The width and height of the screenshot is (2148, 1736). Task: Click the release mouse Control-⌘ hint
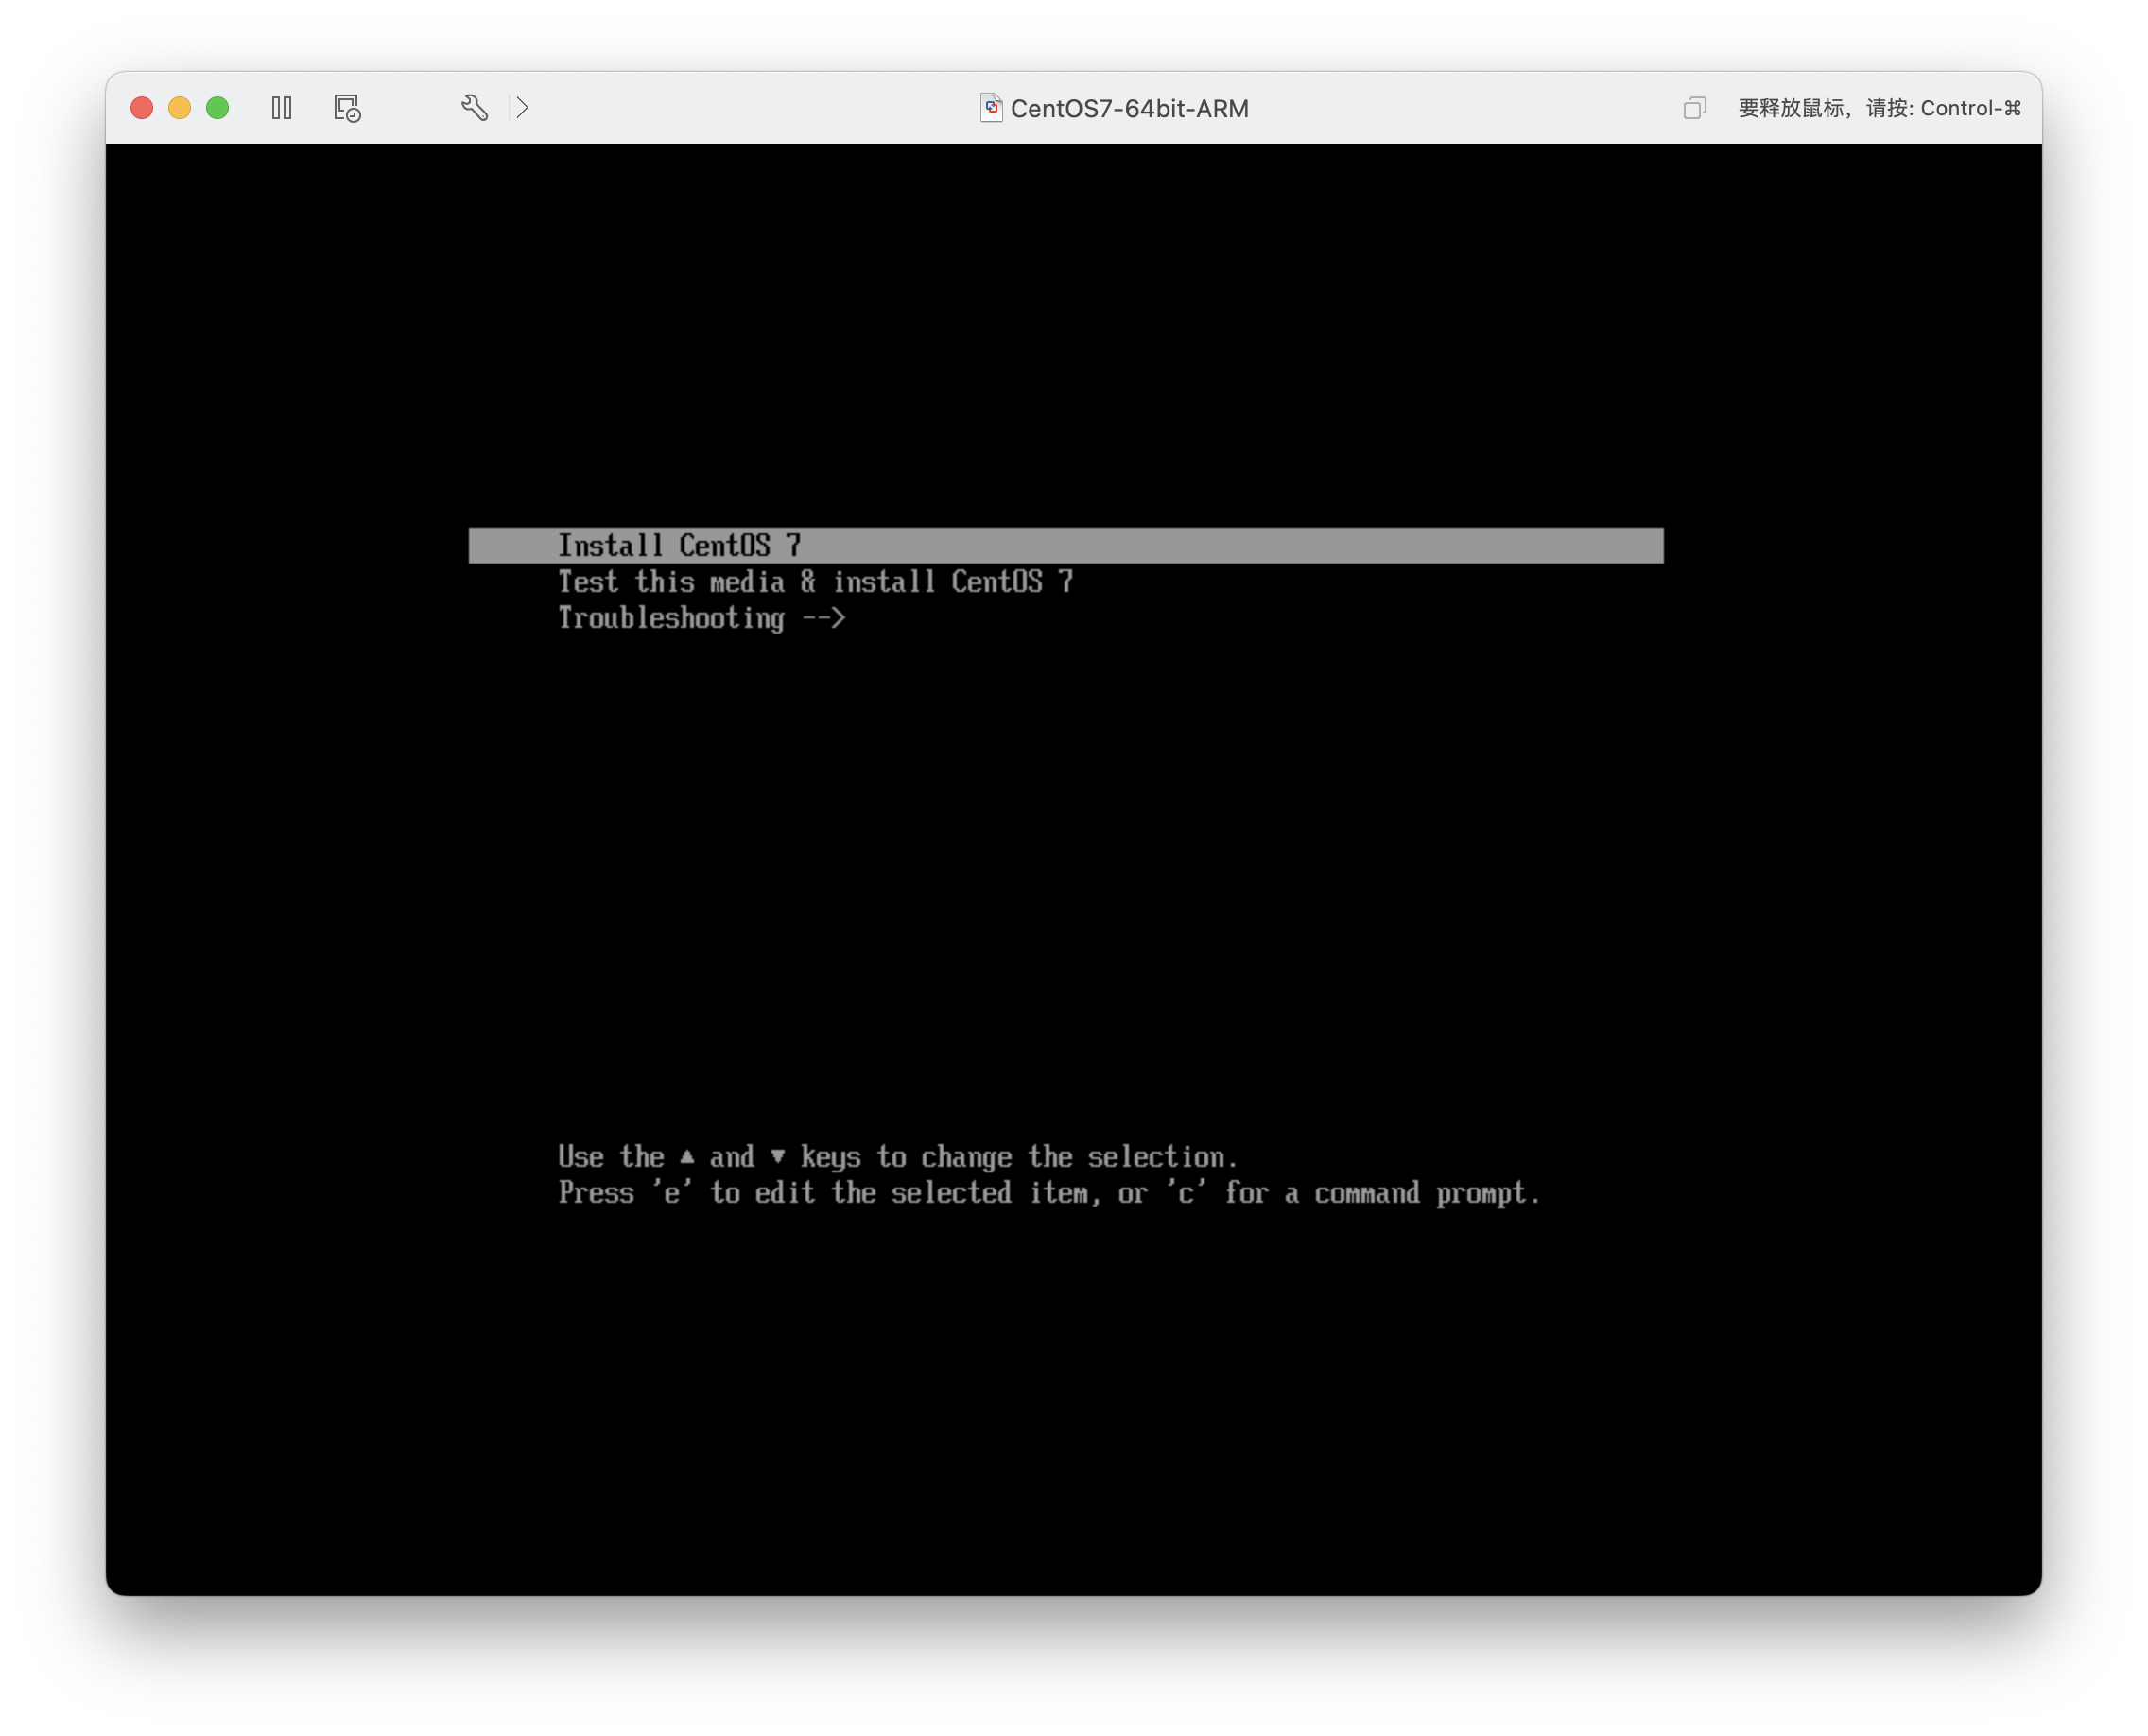coord(1879,108)
